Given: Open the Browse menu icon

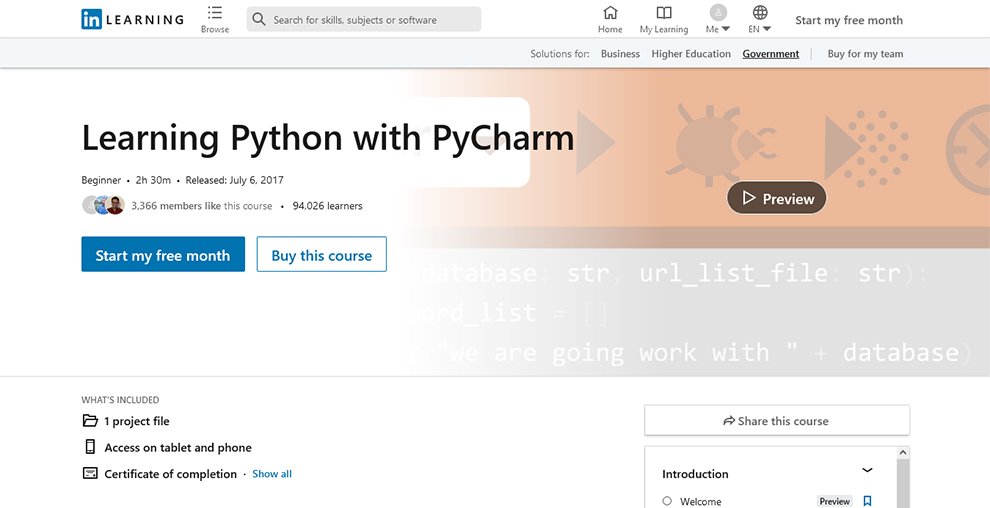Looking at the screenshot, I should tap(215, 13).
